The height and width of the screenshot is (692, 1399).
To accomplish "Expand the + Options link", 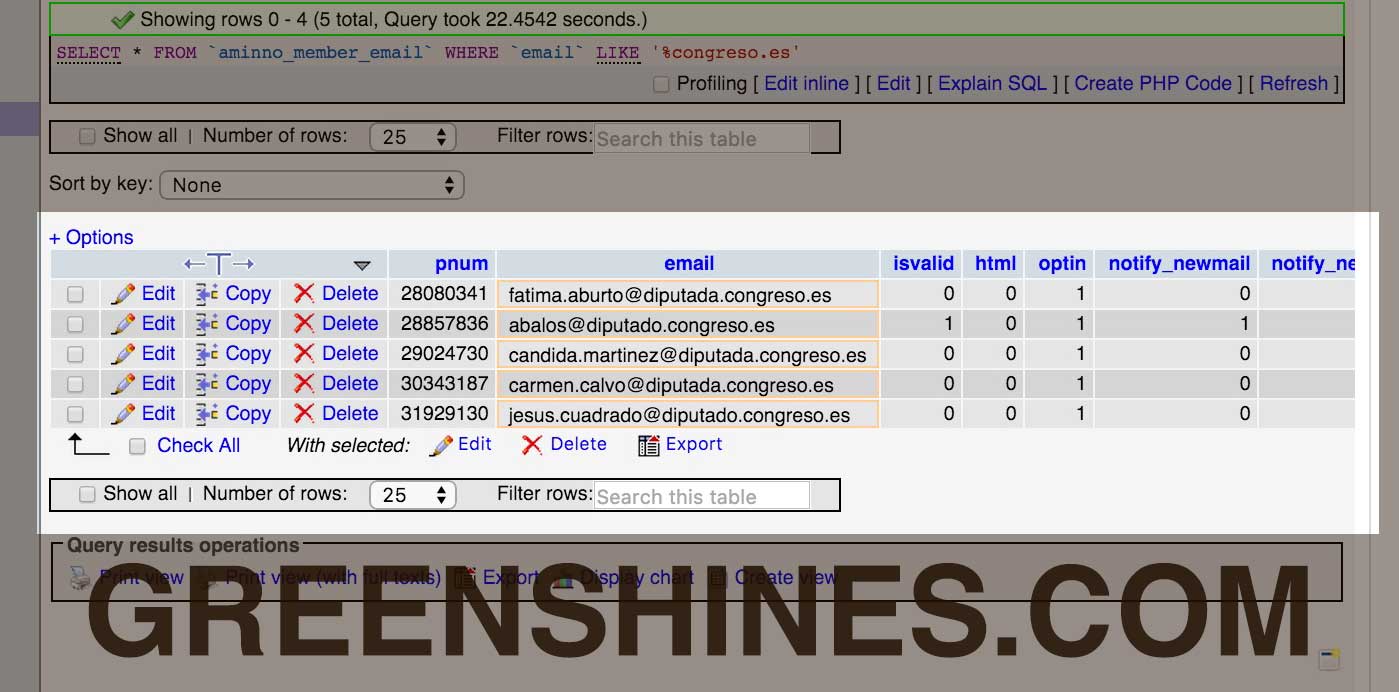I will point(91,237).
